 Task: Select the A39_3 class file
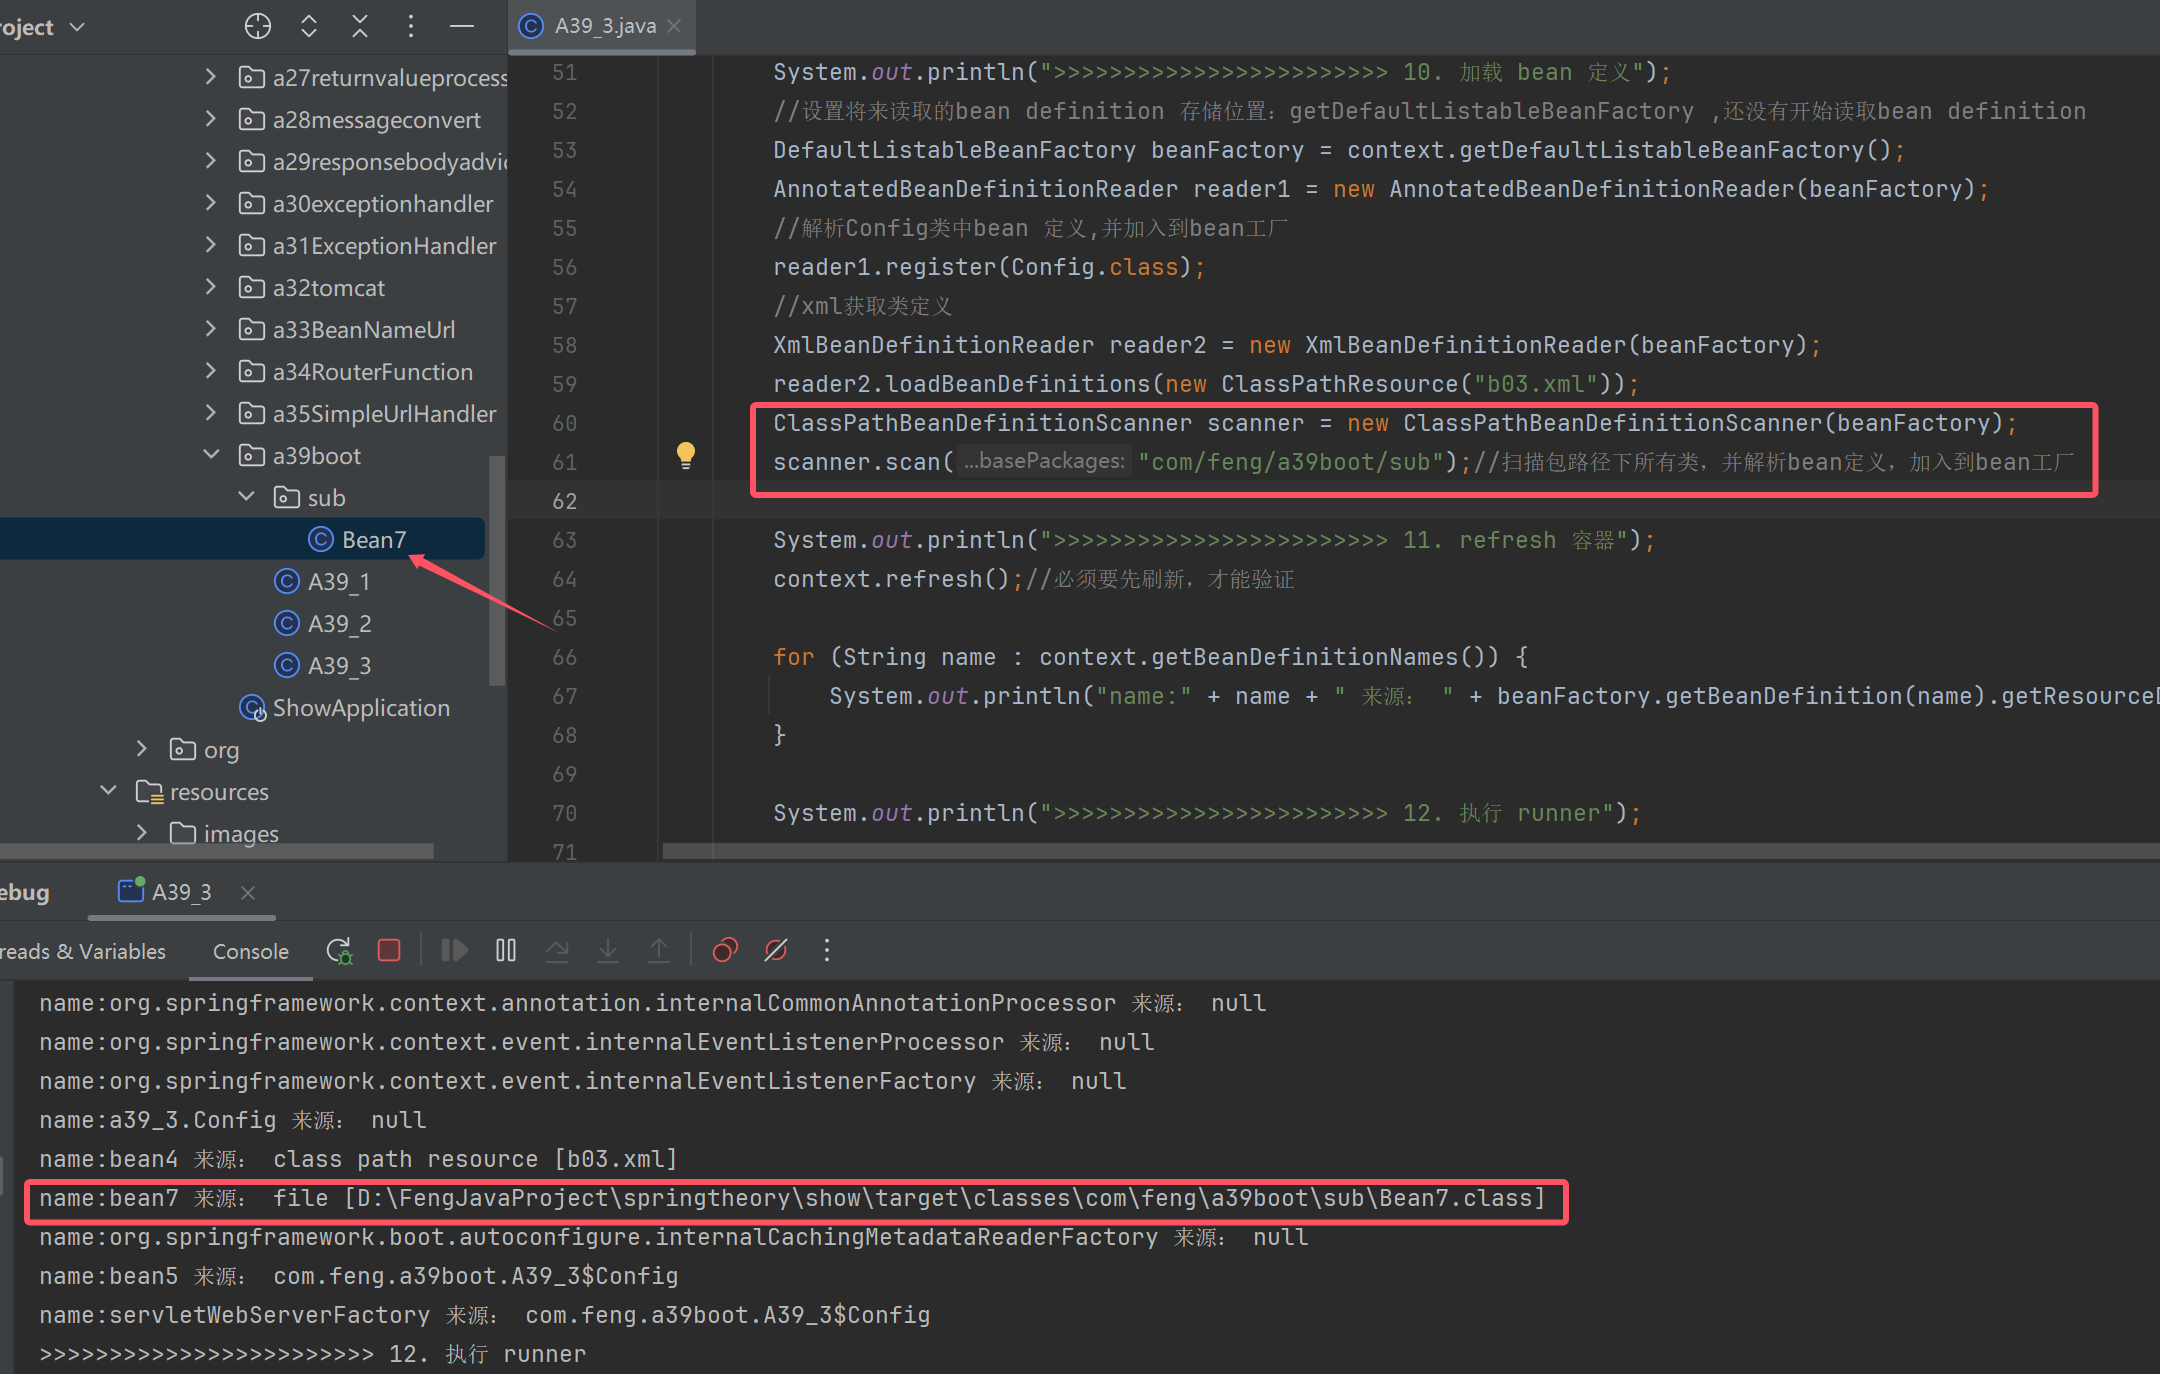[339, 665]
